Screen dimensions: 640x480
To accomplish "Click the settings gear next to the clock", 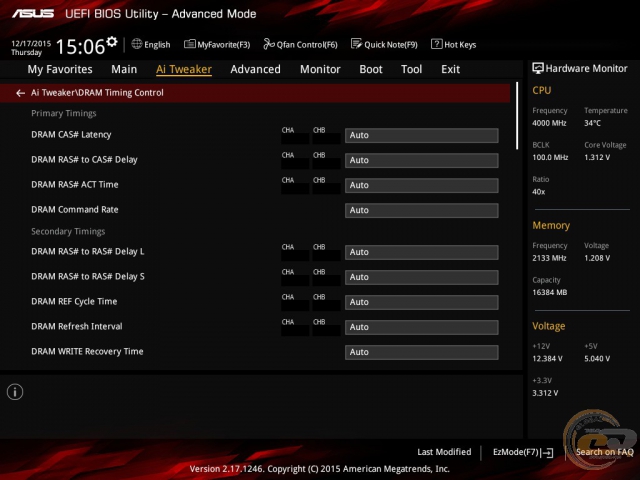I will pos(112,42).
